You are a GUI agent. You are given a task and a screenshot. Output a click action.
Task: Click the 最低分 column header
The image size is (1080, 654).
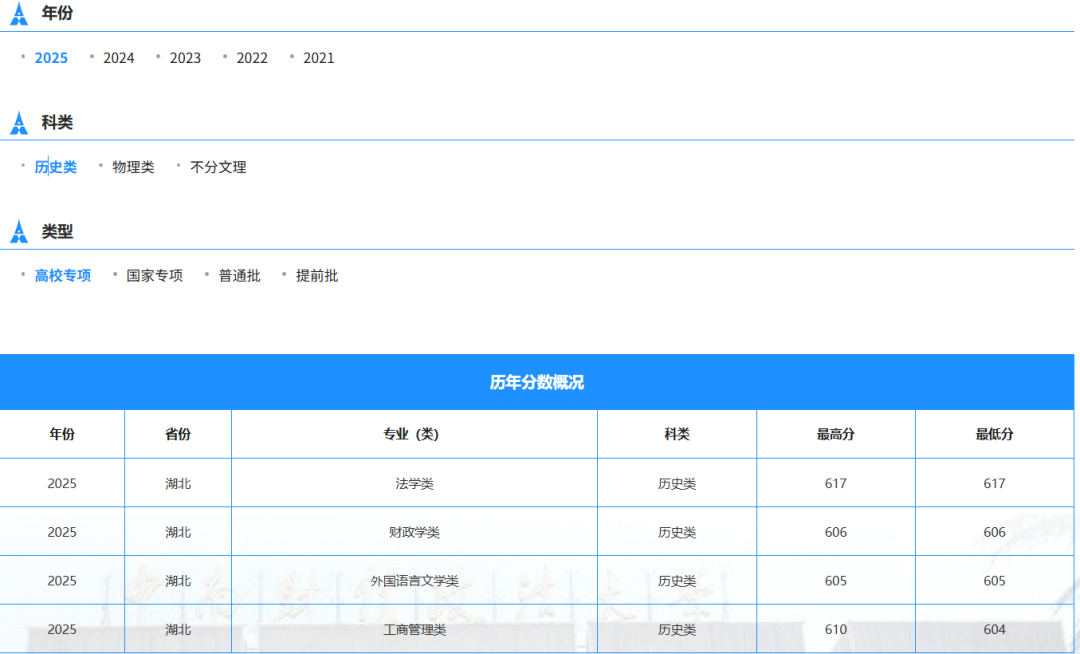click(995, 434)
